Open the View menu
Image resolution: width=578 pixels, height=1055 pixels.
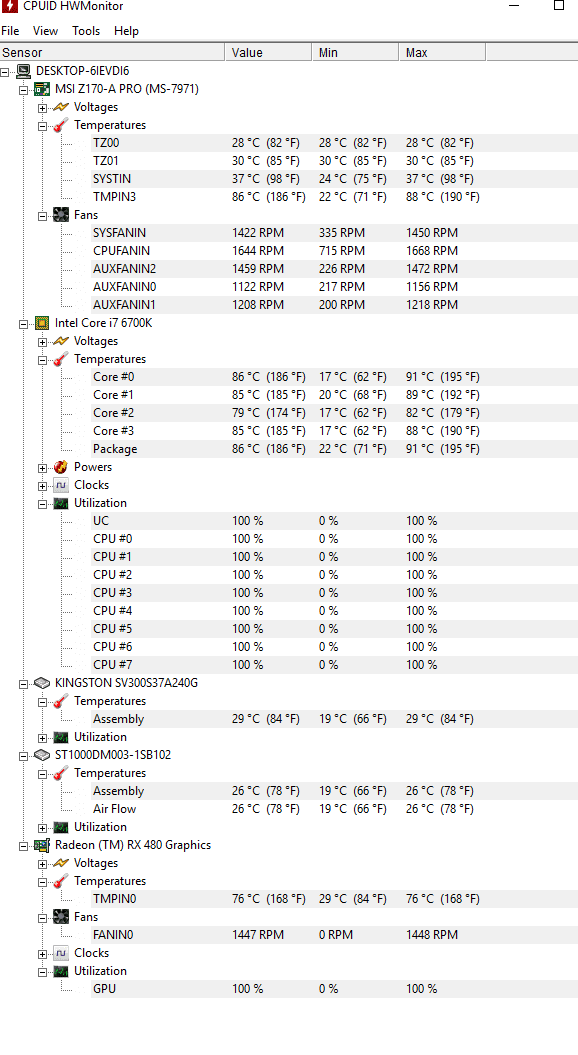[45, 31]
